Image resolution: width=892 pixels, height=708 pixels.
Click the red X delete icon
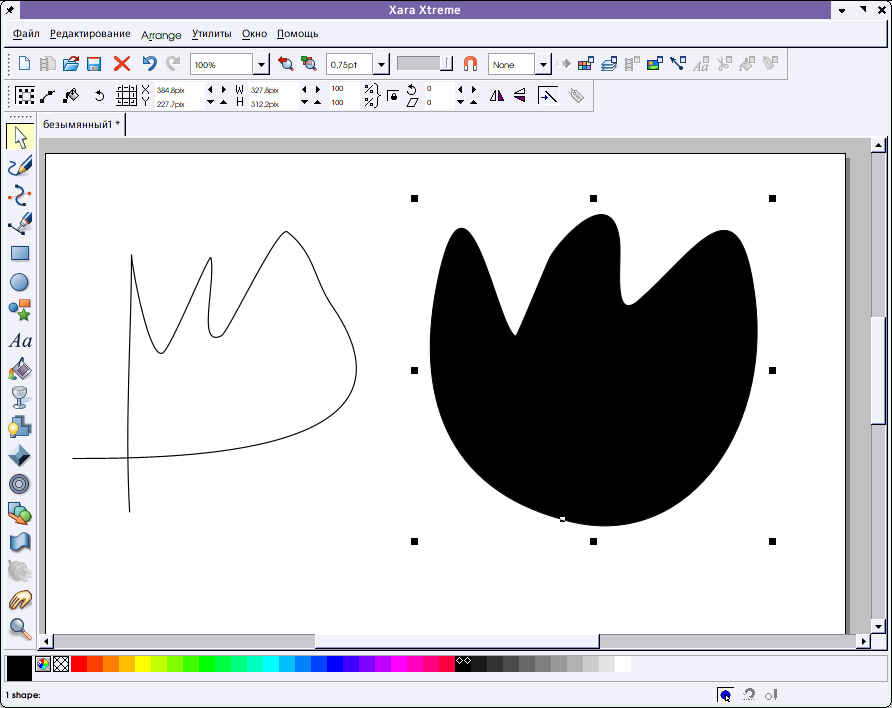[x=122, y=64]
